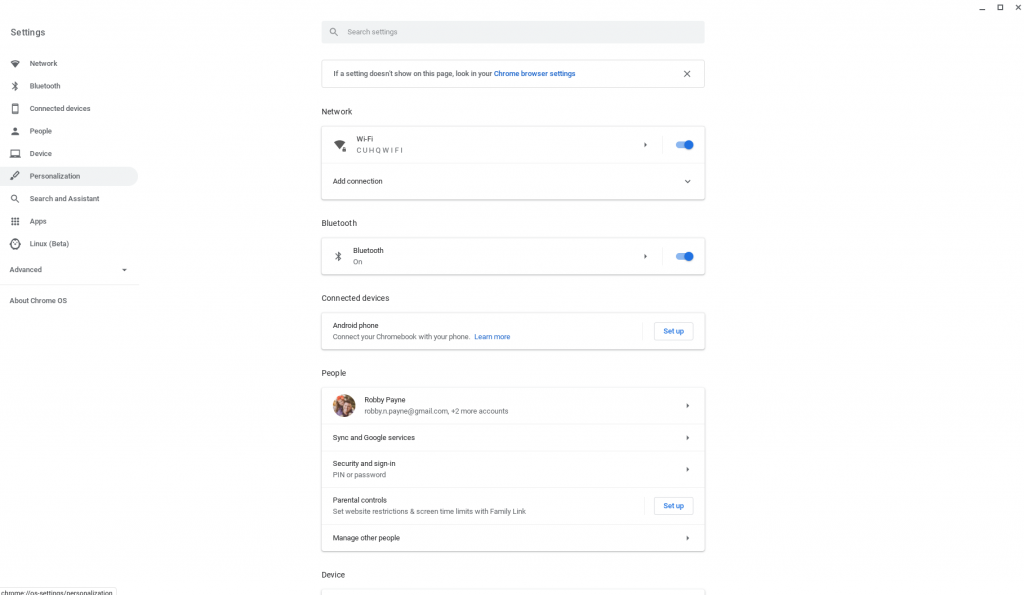The height and width of the screenshot is (595, 1024).
Task: Click the Network wifi icon in sidebar
Action: [15, 64]
